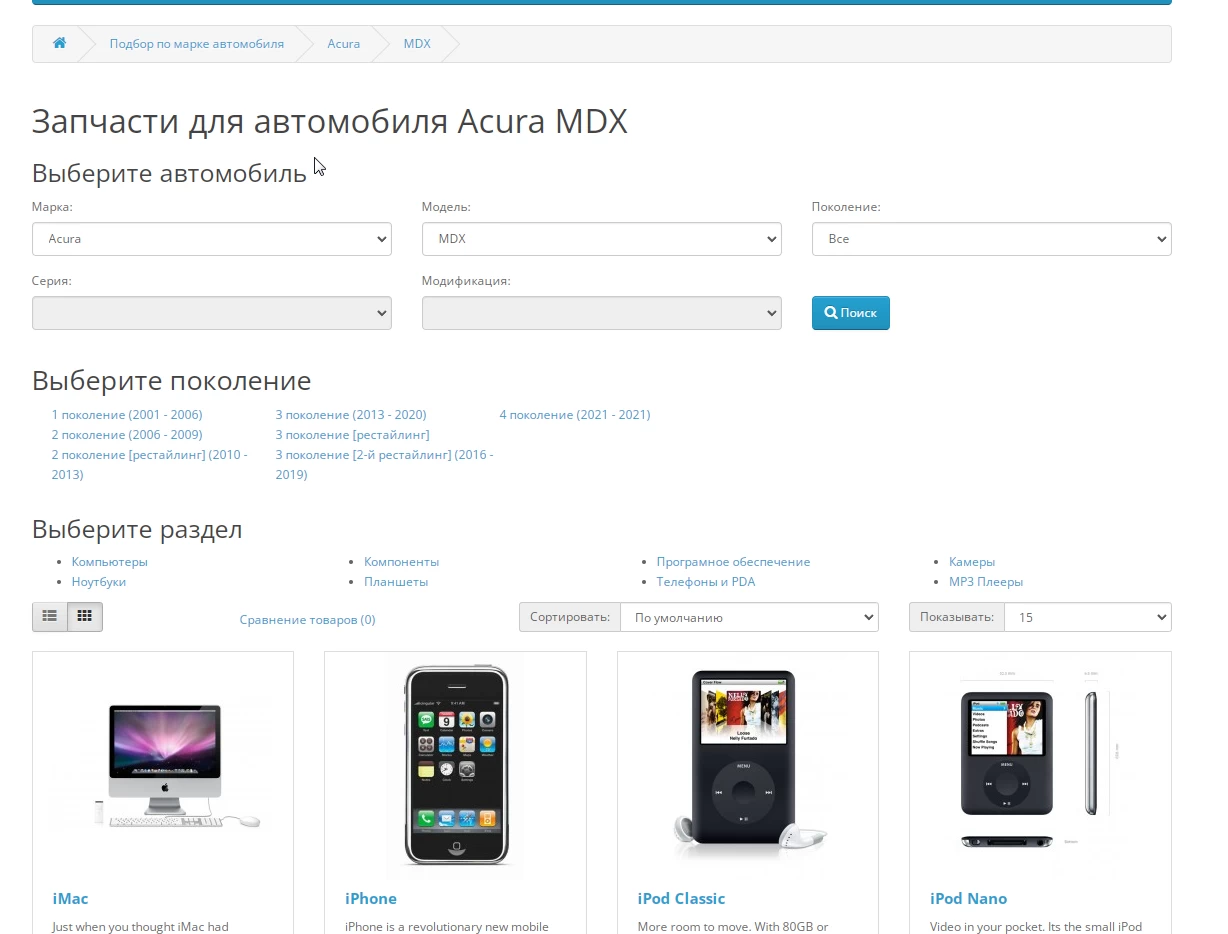Click the iPod Classic product image
The width and height of the screenshot is (1228, 934).
click(748, 766)
